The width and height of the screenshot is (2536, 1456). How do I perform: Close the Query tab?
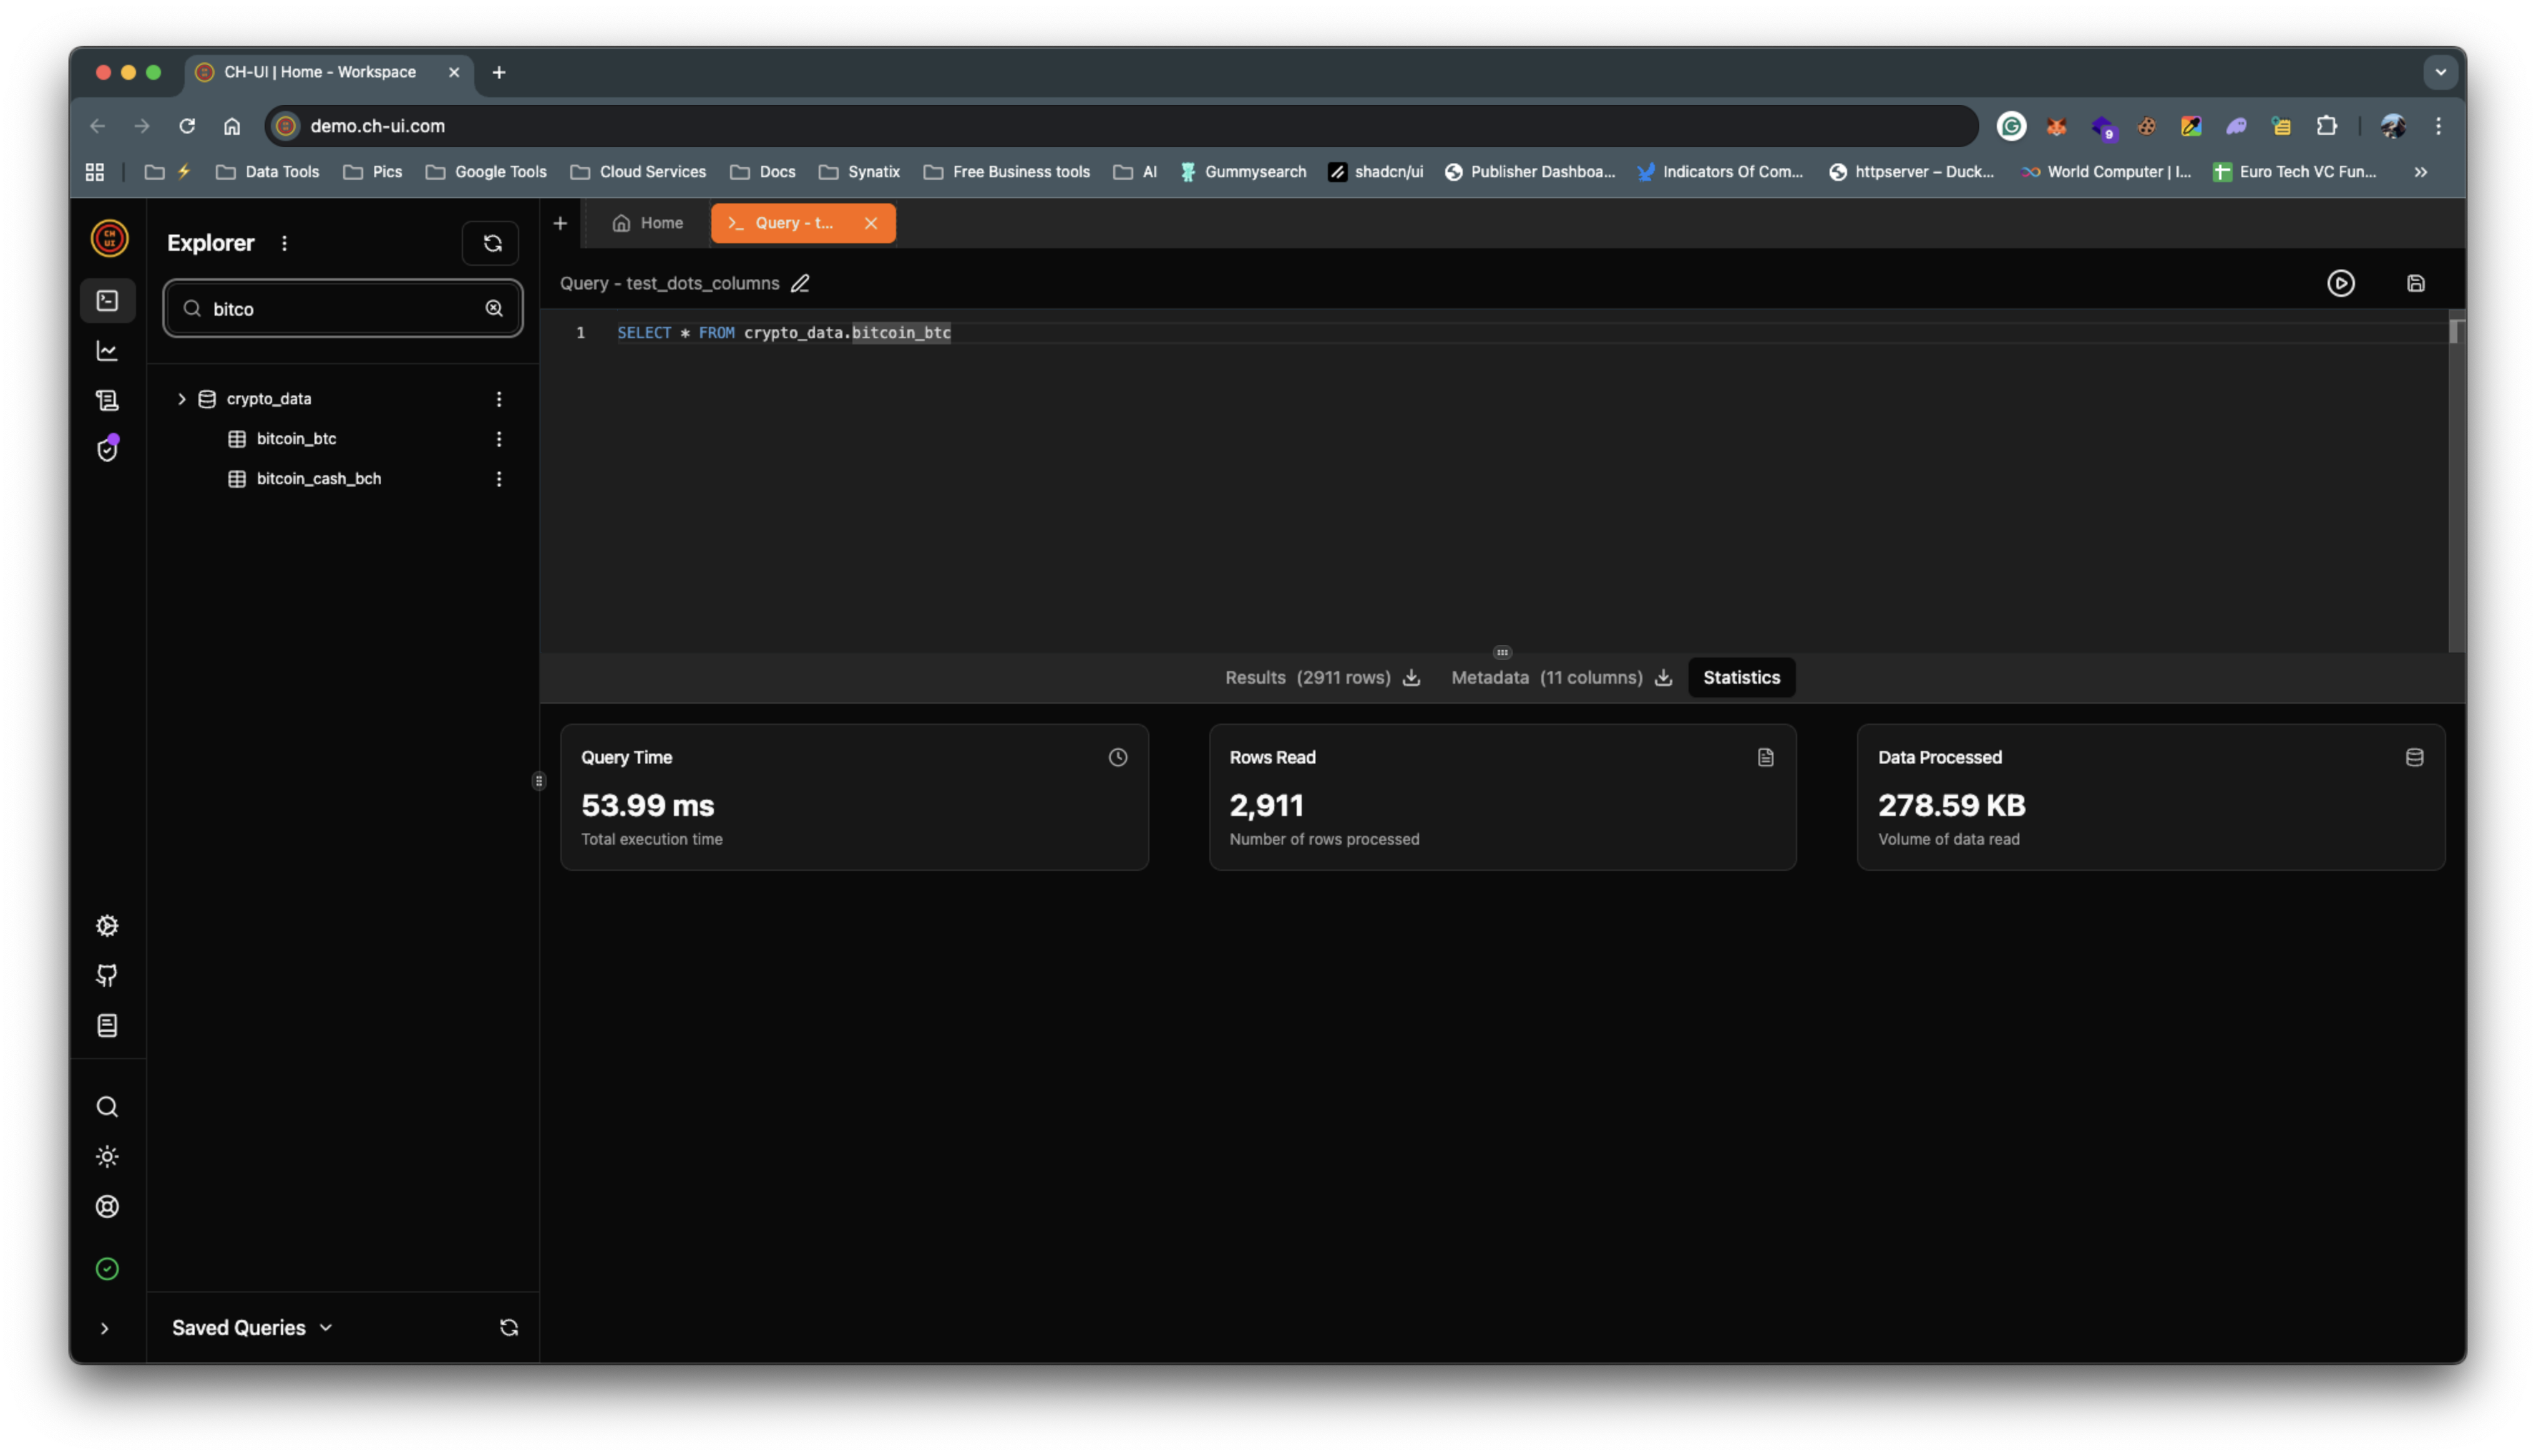pos(871,223)
